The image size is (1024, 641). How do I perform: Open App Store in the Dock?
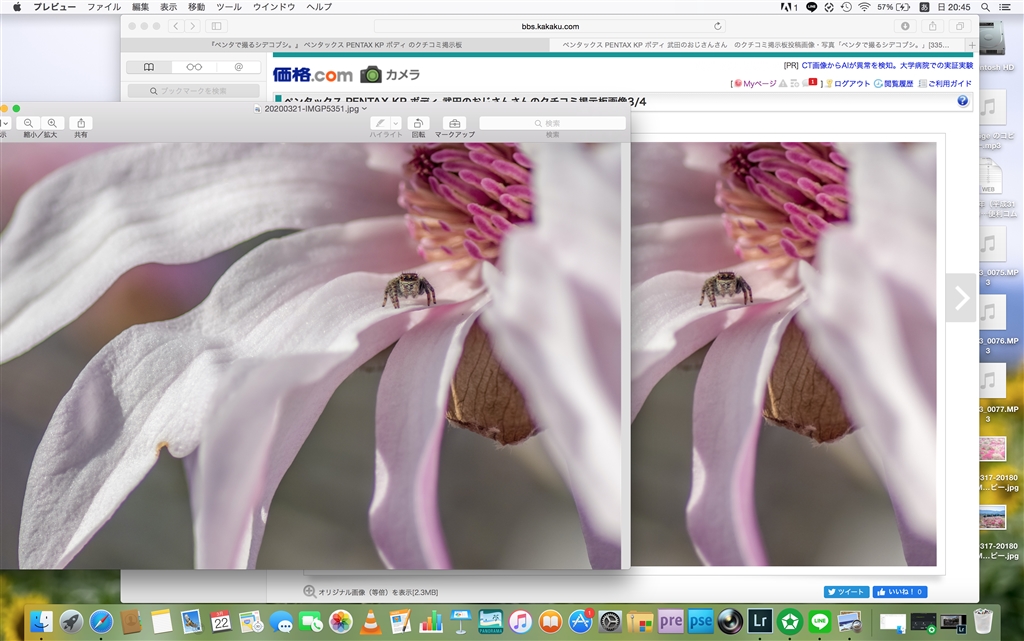pos(581,621)
